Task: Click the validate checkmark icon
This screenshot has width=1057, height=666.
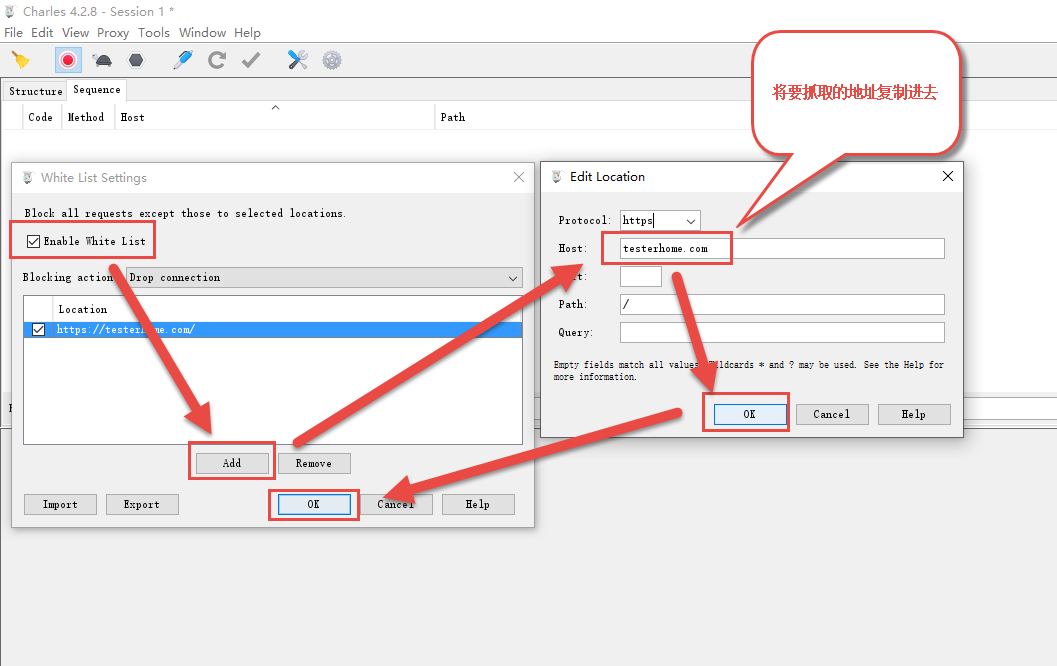Action: click(x=251, y=61)
